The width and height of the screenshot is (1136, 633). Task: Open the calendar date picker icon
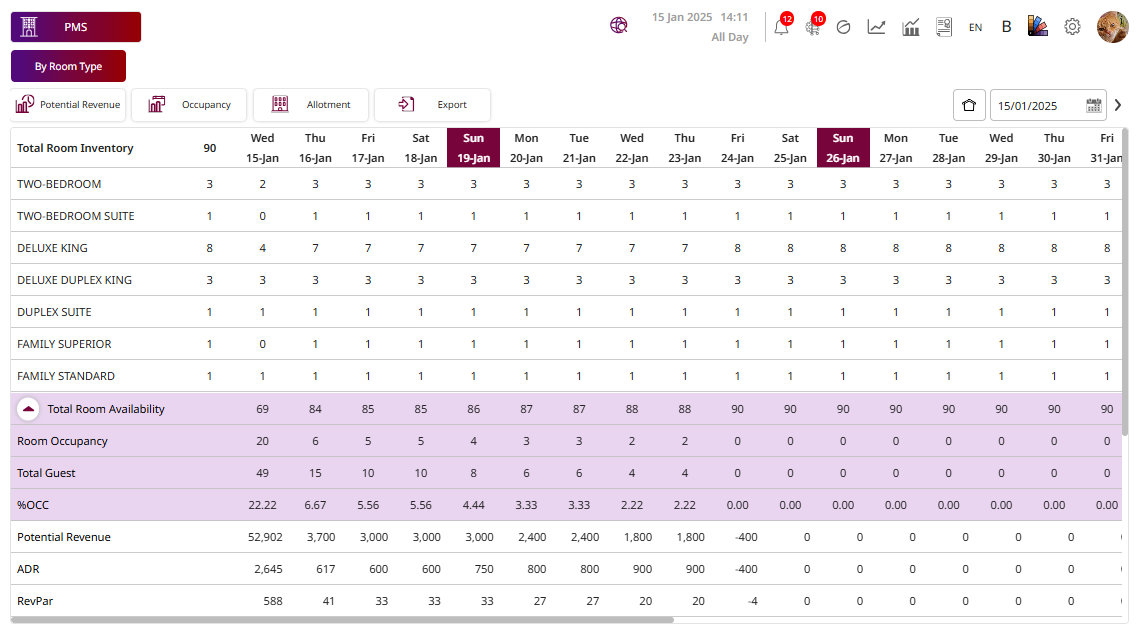point(1093,105)
